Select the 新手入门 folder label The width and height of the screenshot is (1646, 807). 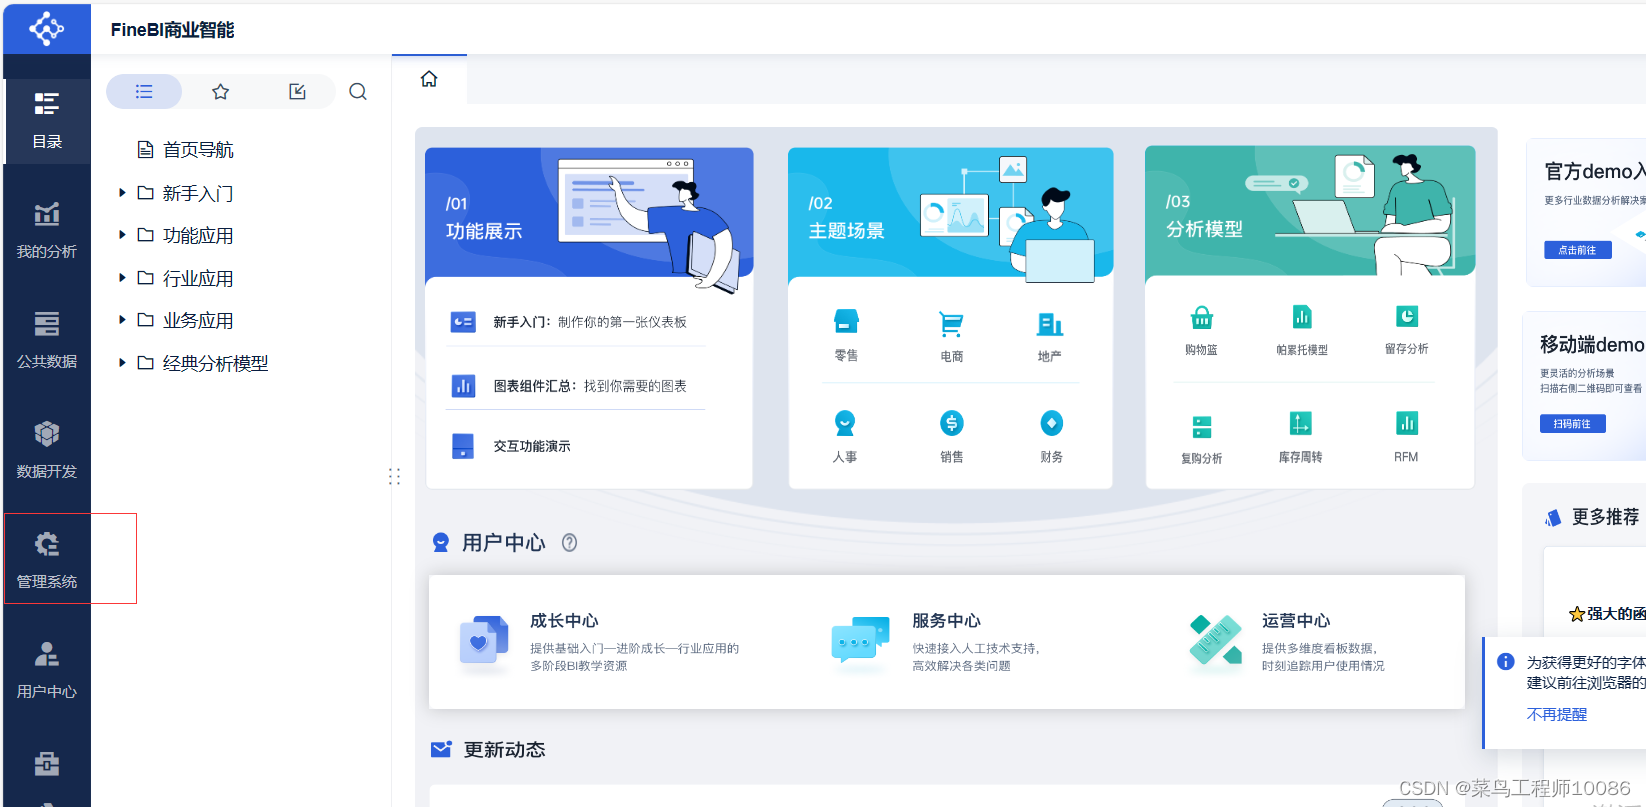coord(198,193)
